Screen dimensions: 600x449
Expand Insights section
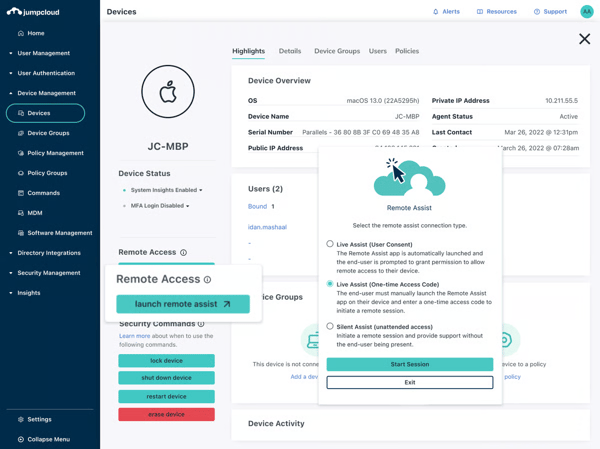coord(25,293)
